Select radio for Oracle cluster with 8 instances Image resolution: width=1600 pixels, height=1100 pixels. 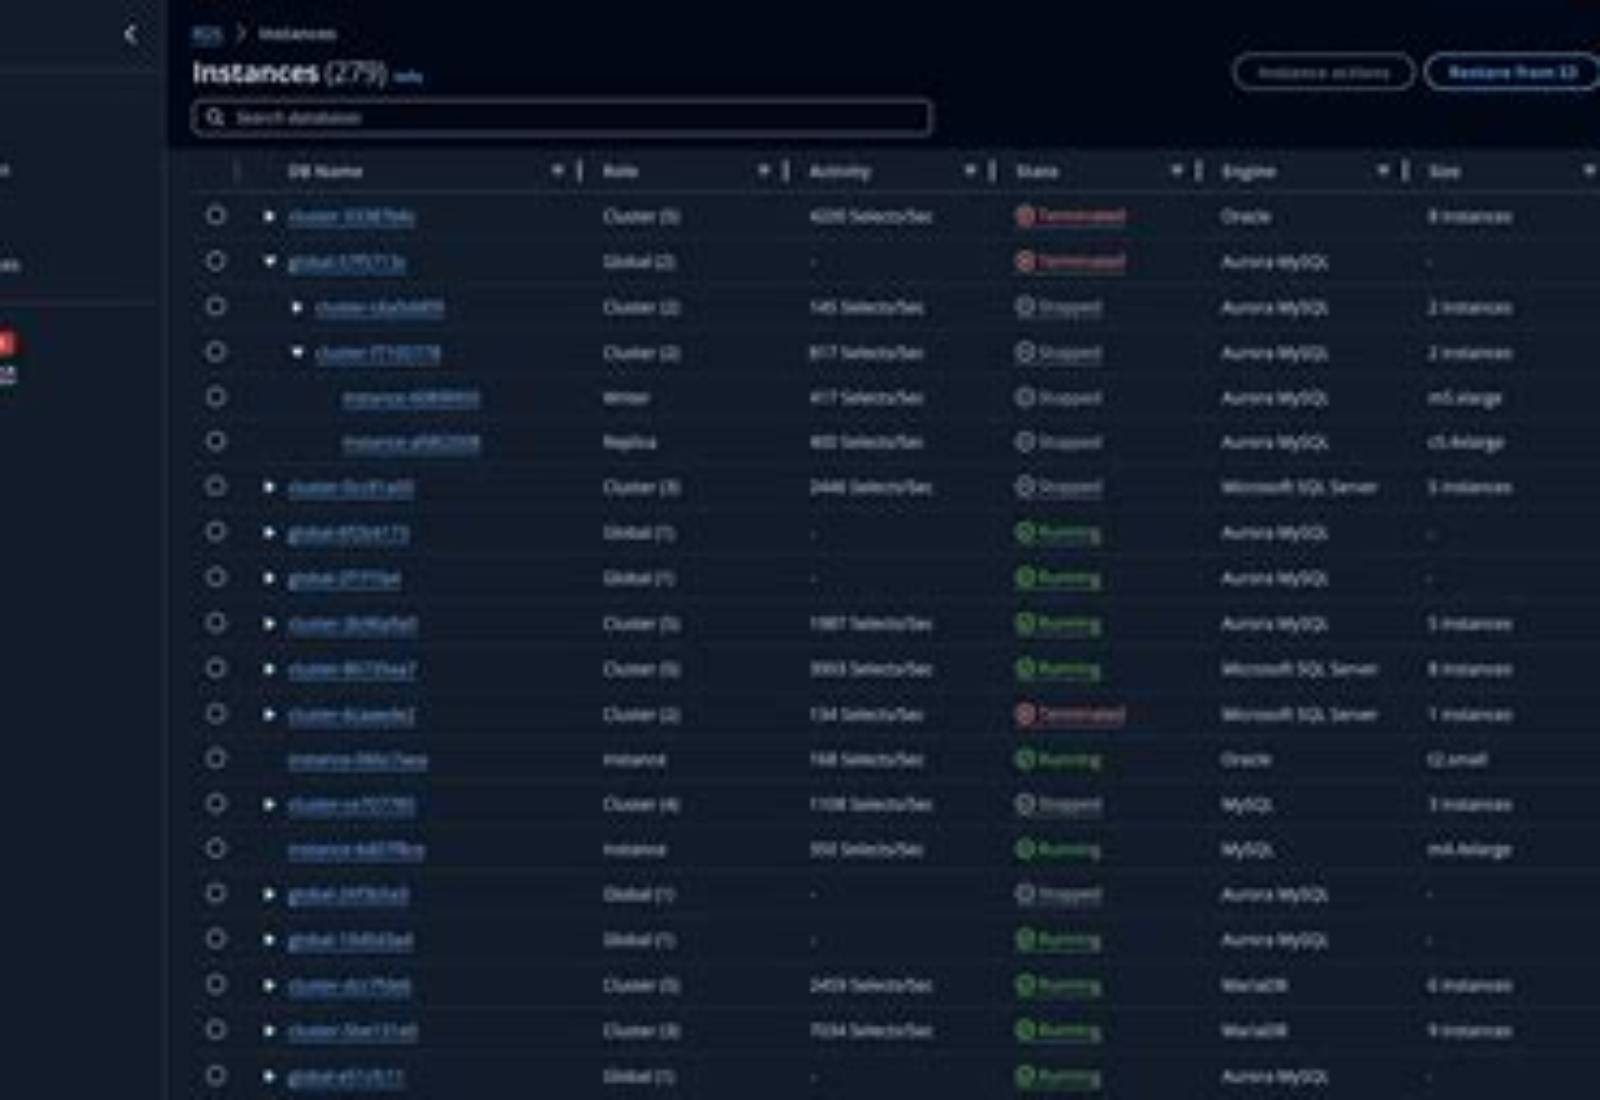click(216, 215)
